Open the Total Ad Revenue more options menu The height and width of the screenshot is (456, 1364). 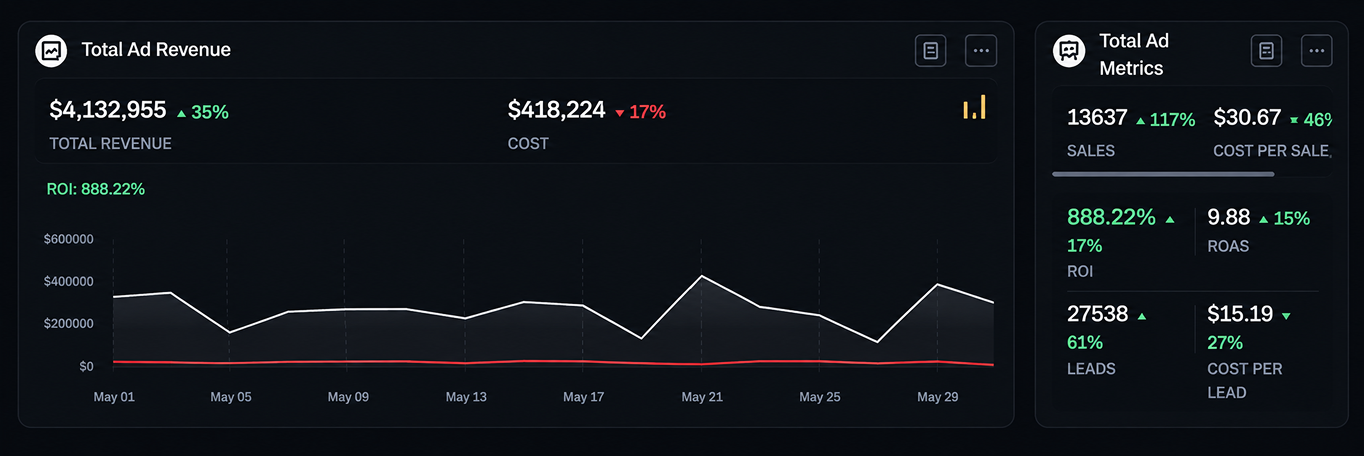coord(981,50)
